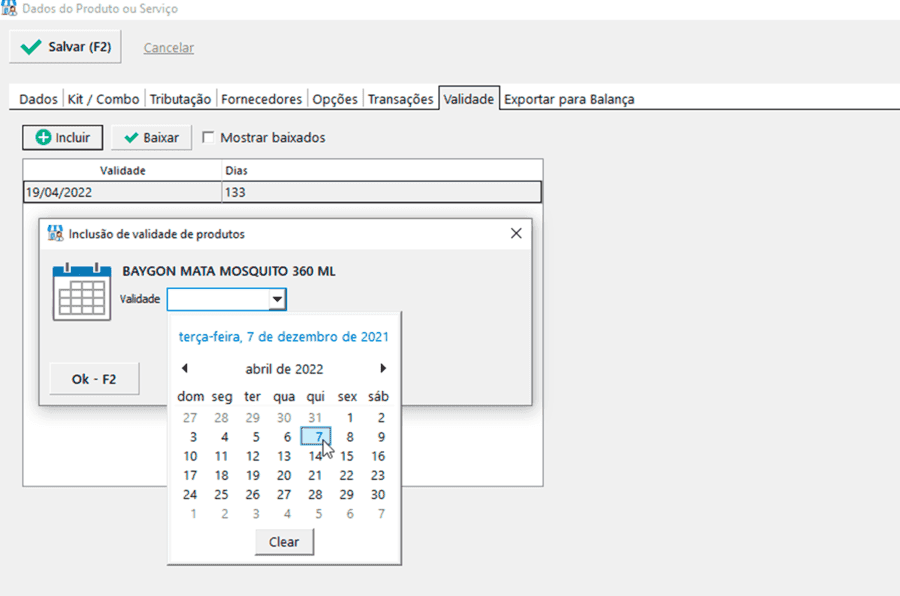The height and width of the screenshot is (596, 900).
Task: Close the Inclusão de validade dialog
Action: tap(516, 233)
